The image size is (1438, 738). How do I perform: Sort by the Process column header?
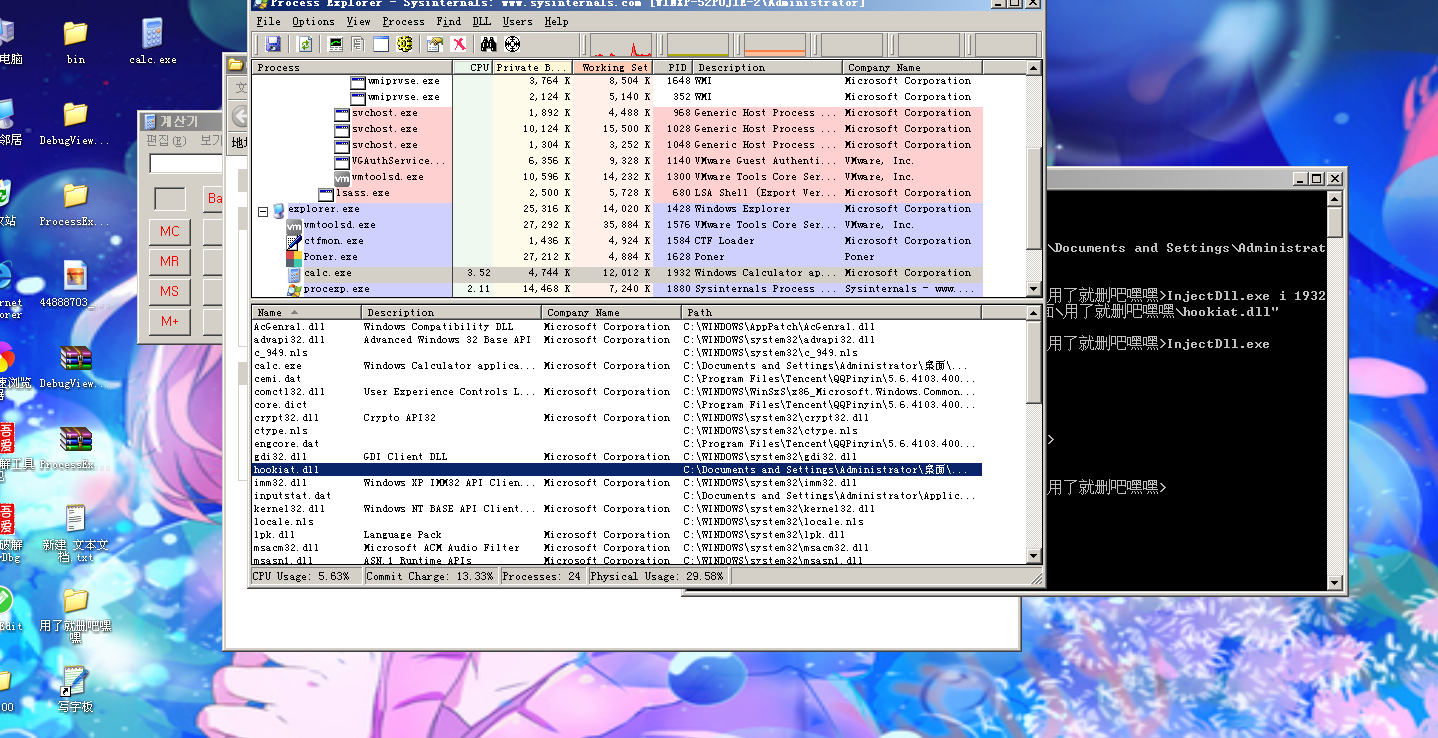coord(352,68)
